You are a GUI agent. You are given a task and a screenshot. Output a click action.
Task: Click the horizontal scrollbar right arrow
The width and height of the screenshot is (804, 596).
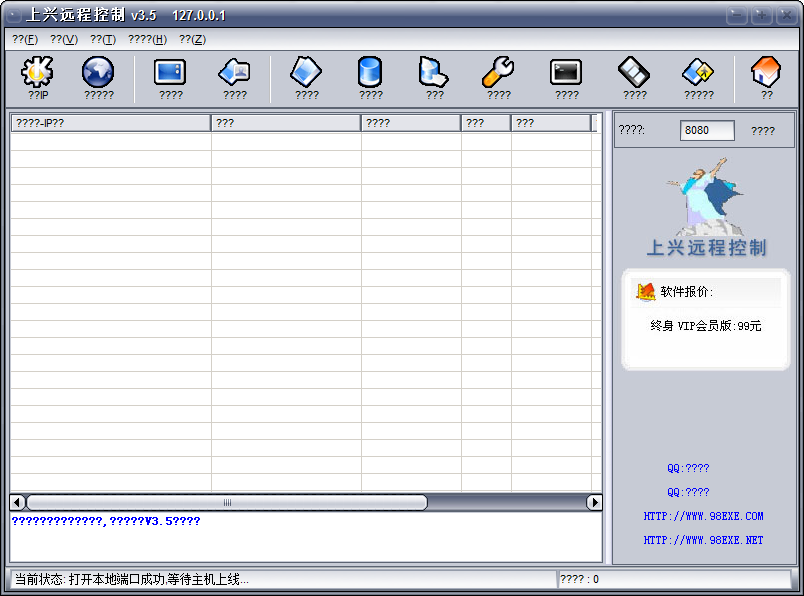(x=595, y=502)
